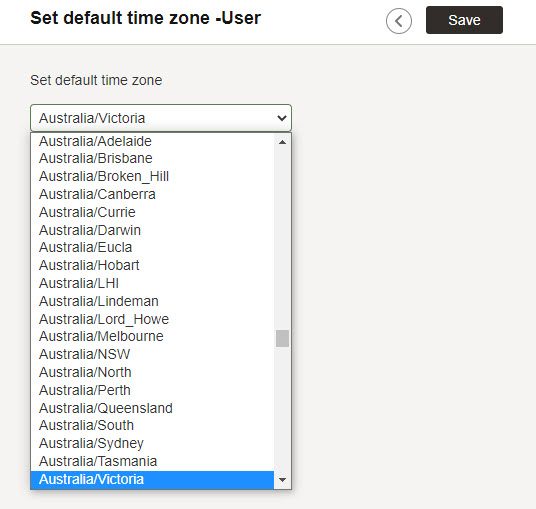This screenshot has height=509, width=536.
Task: Open the time zone dropdown chevron
Action: (282, 118)
